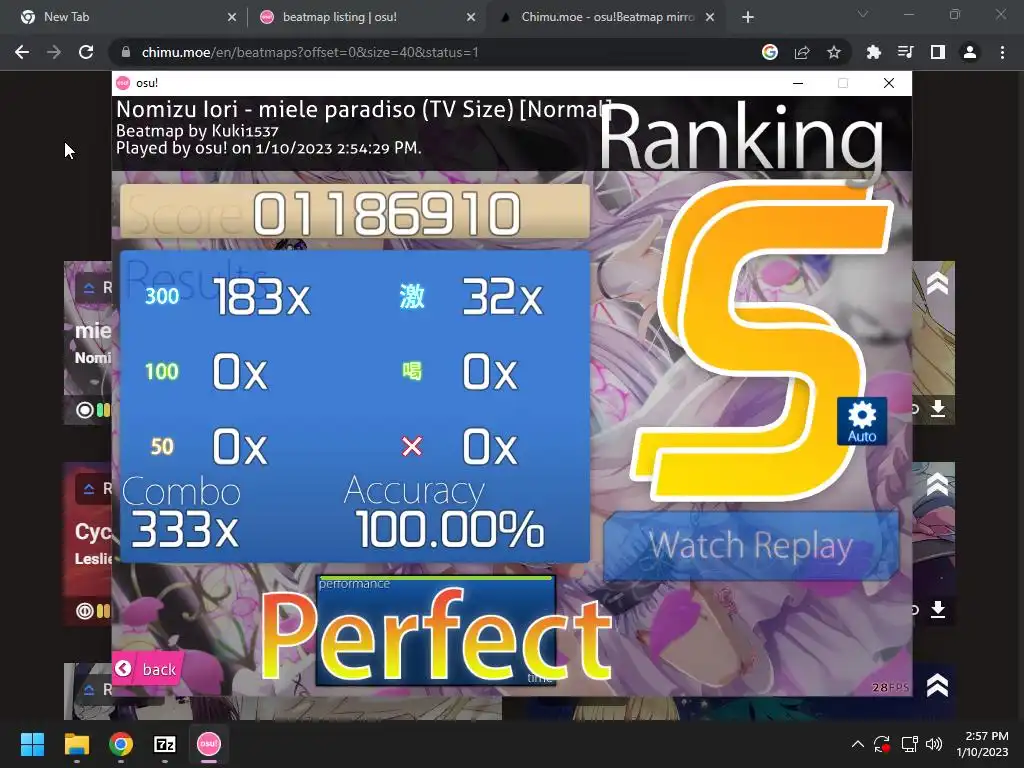Viewport: 1024px width, 768px height.
Task: Open 7-Zip from the taskbar
Action: click(x=165, y=744)
